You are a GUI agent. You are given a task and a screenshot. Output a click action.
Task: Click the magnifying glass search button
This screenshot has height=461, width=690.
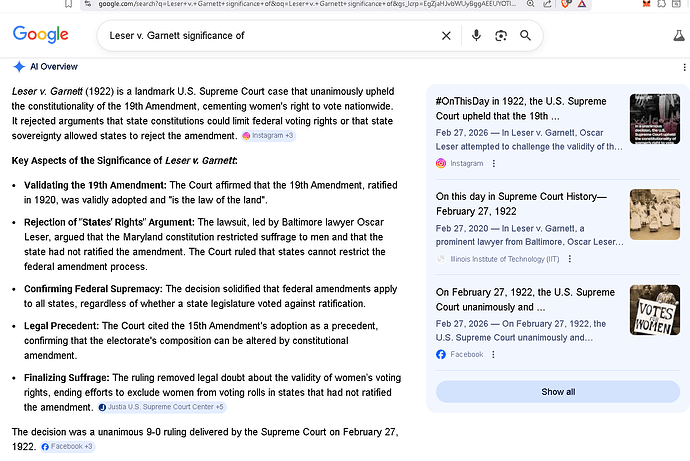click(525, 36)
